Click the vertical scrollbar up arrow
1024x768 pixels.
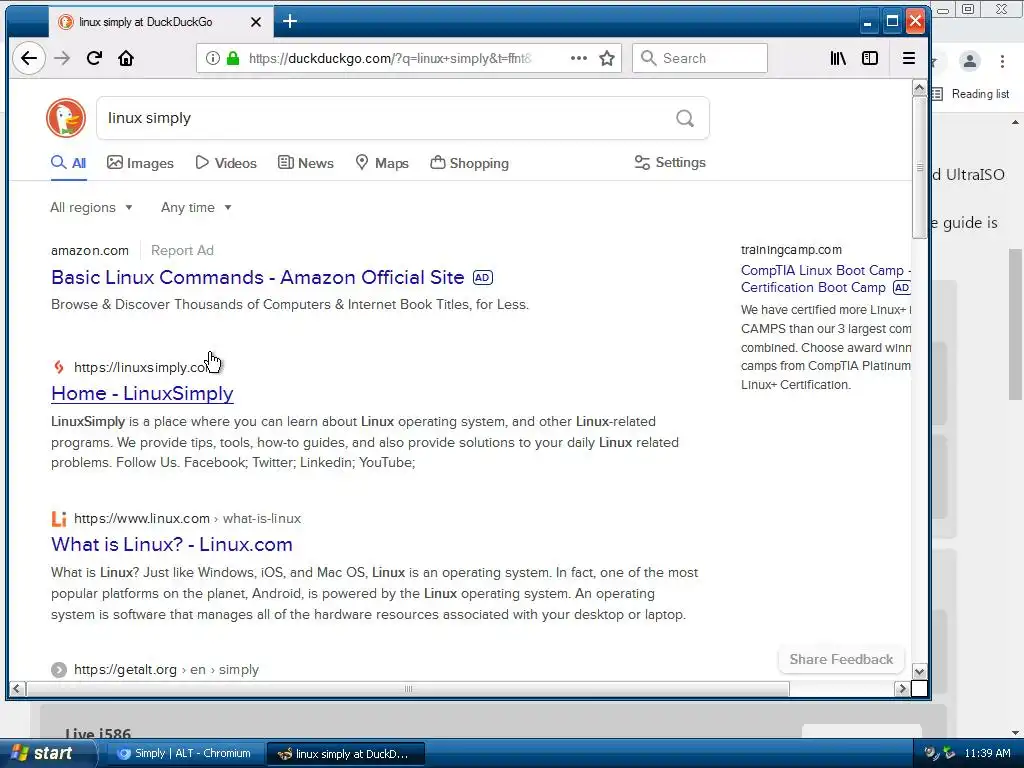coord(920,88)
